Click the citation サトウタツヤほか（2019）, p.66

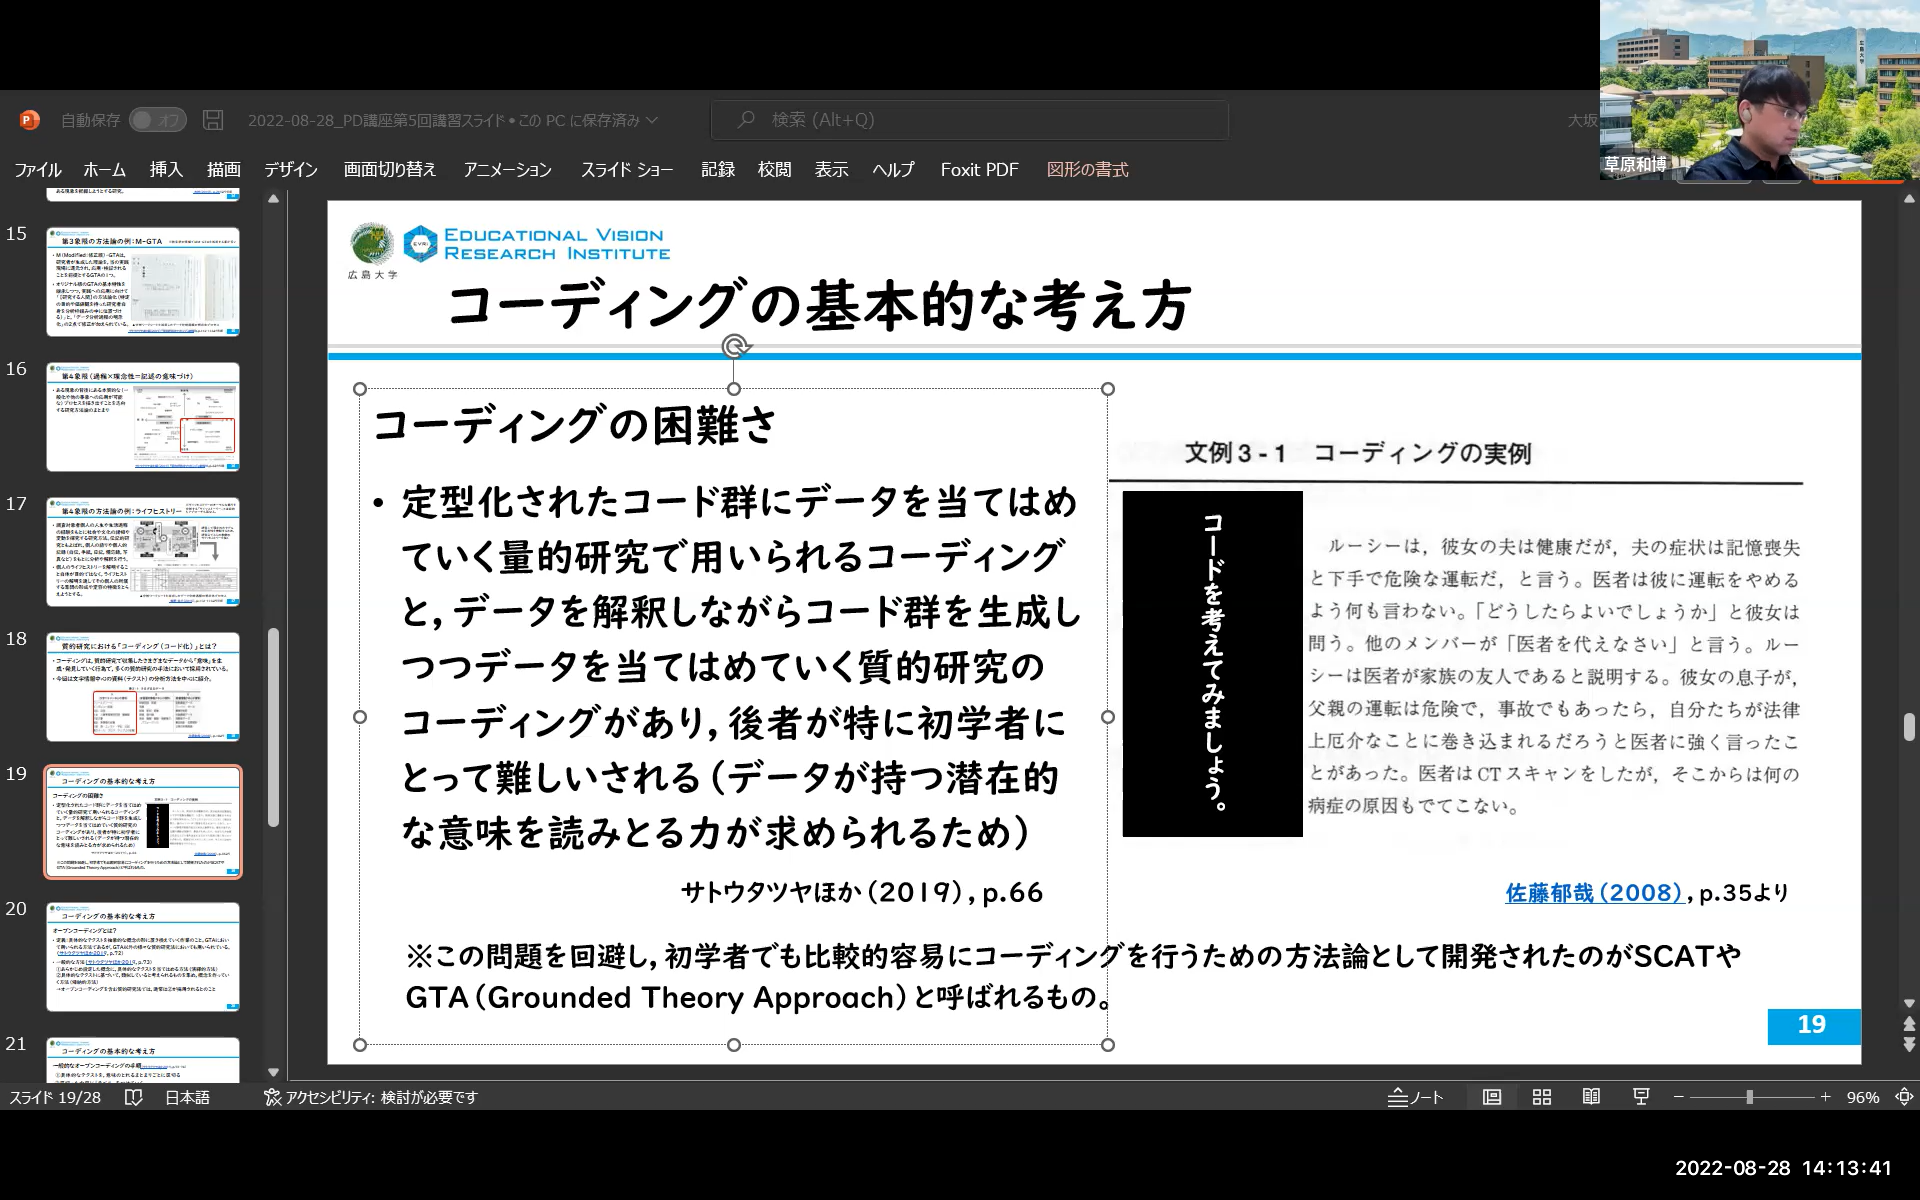coord(862,892)
